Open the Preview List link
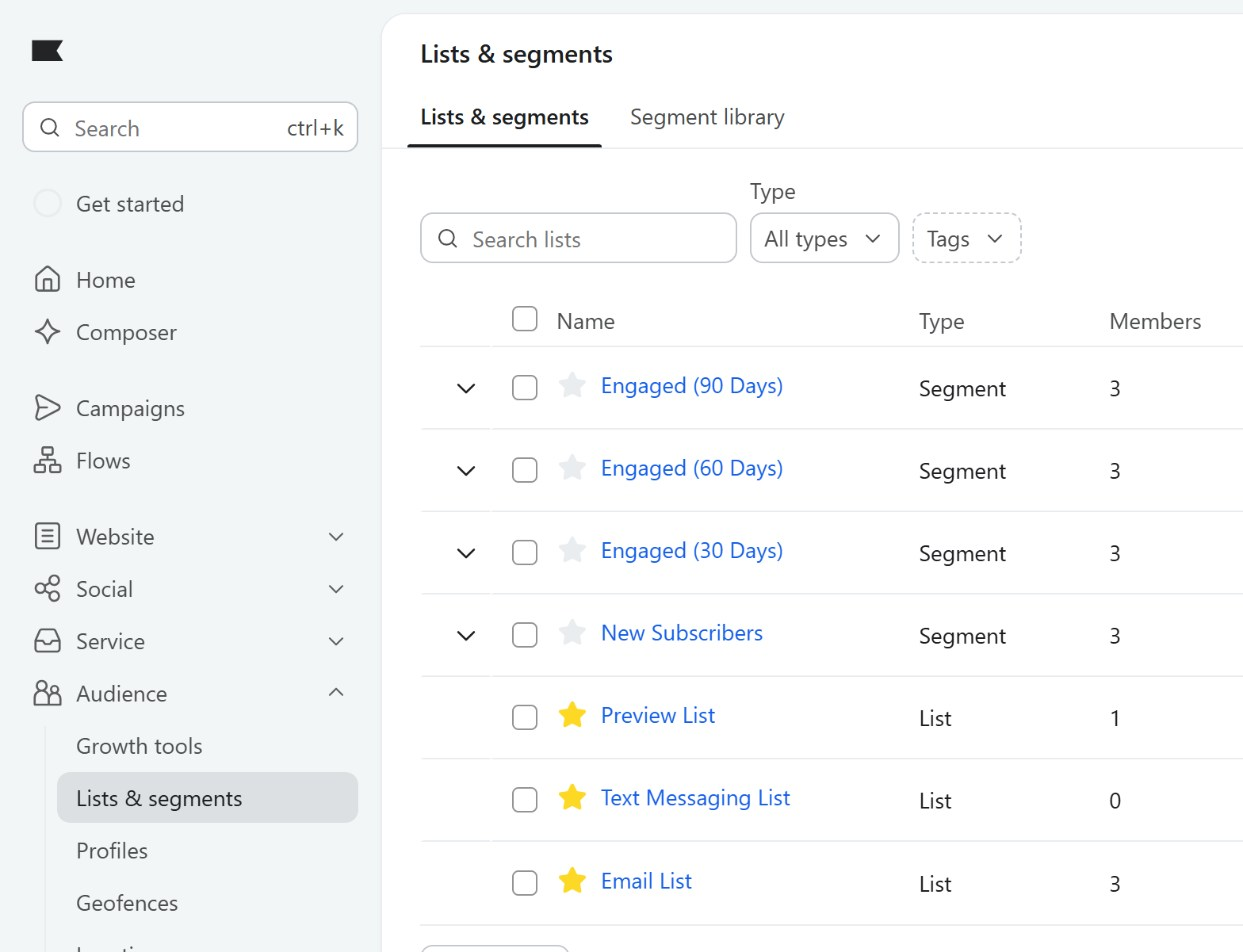Image resolution: width=1243 pixels, height=952 pixels. pos(658,715)
